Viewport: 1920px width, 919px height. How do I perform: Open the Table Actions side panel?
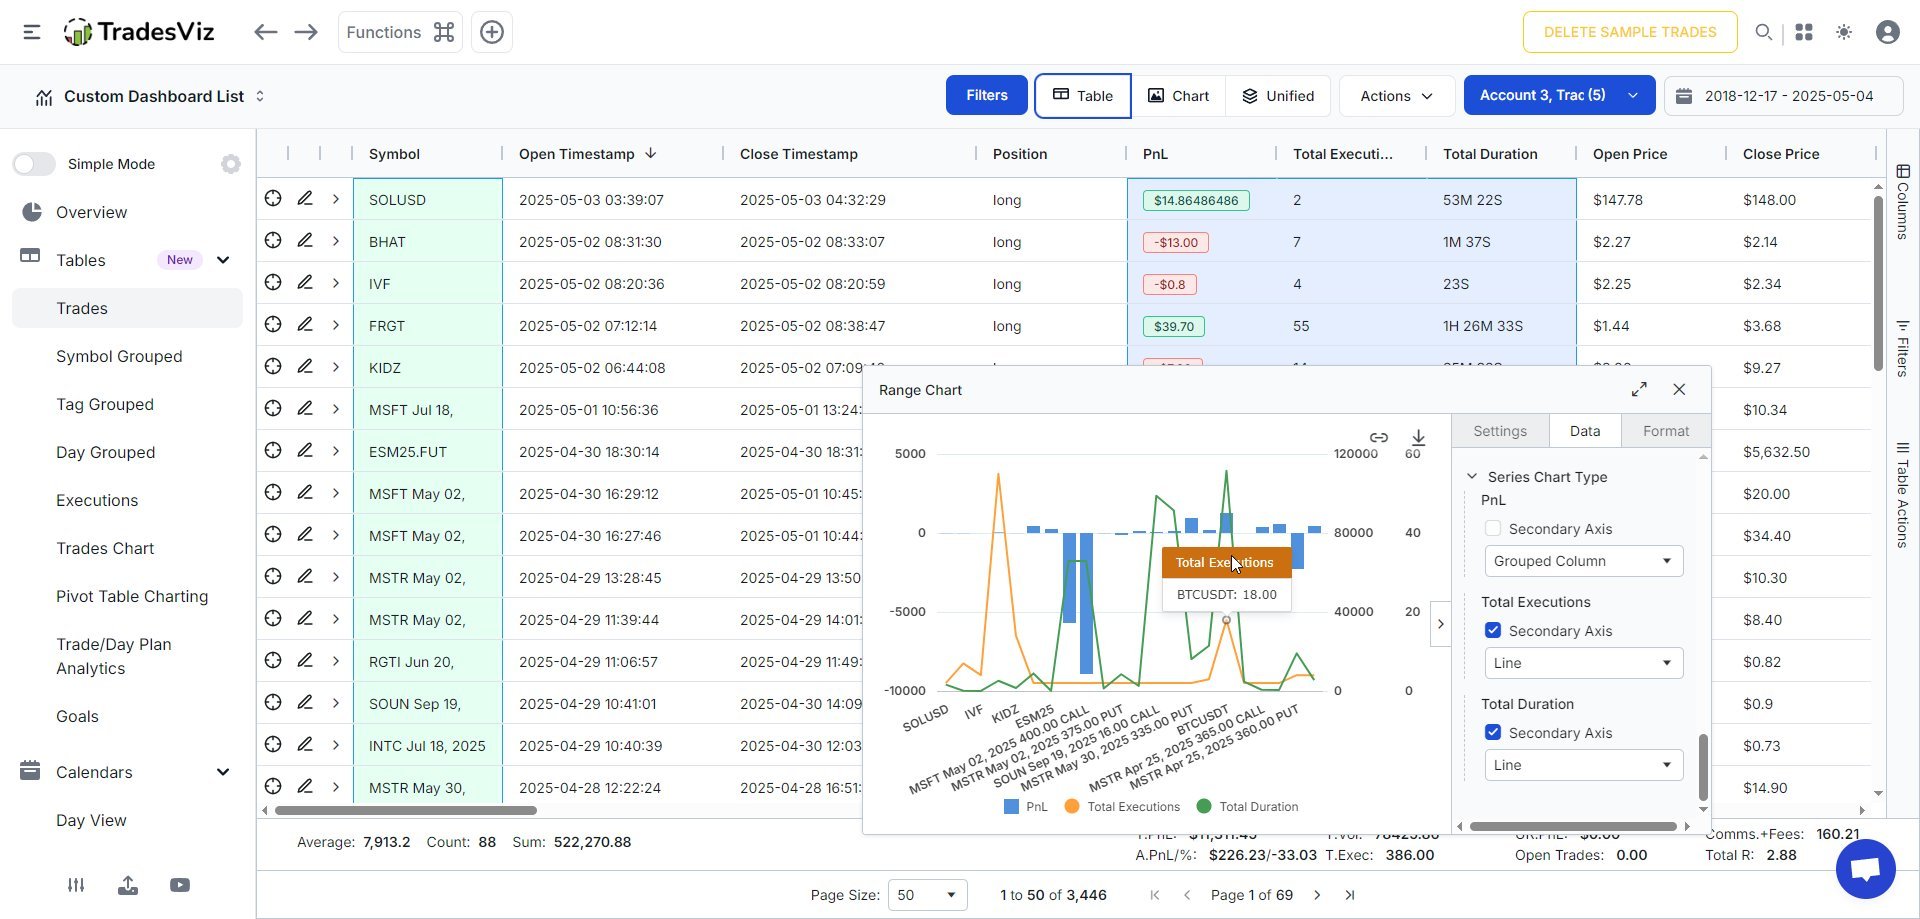[x=1903, y=495]
